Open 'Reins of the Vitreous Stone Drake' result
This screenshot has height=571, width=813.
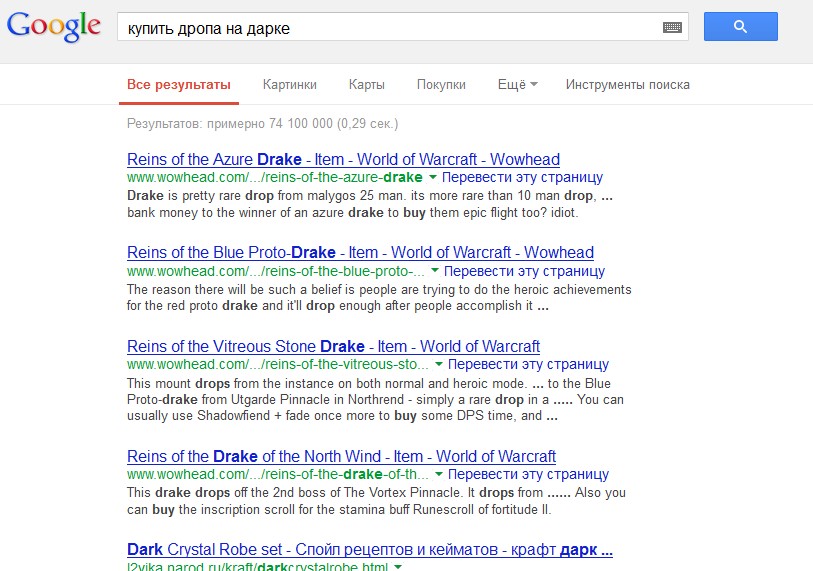[333, 346]
